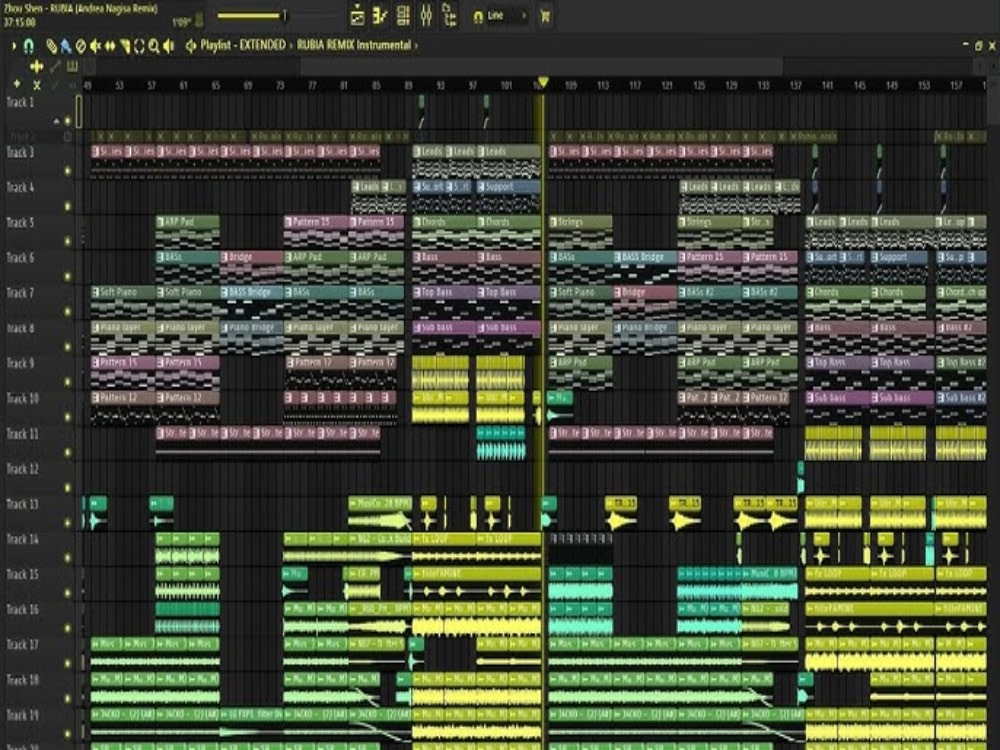The height and width of the screenshot is (750, 1000).
Task: Select the Track 17 header label
Action: 22,645
